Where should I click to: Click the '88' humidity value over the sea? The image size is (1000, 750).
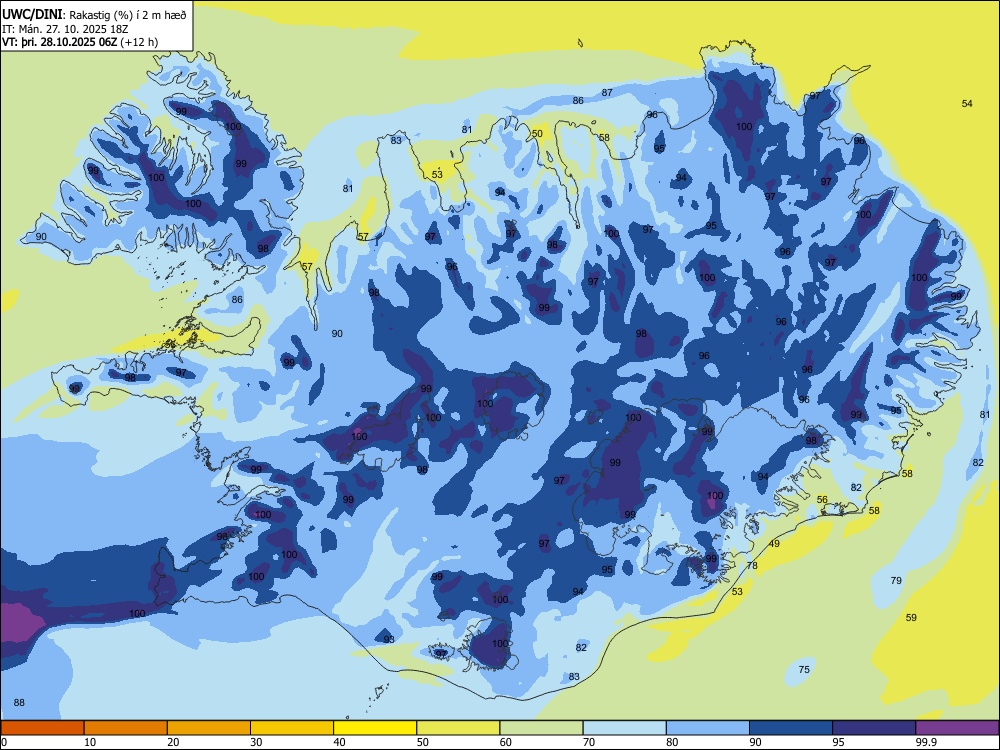click(x=19, y=702)
